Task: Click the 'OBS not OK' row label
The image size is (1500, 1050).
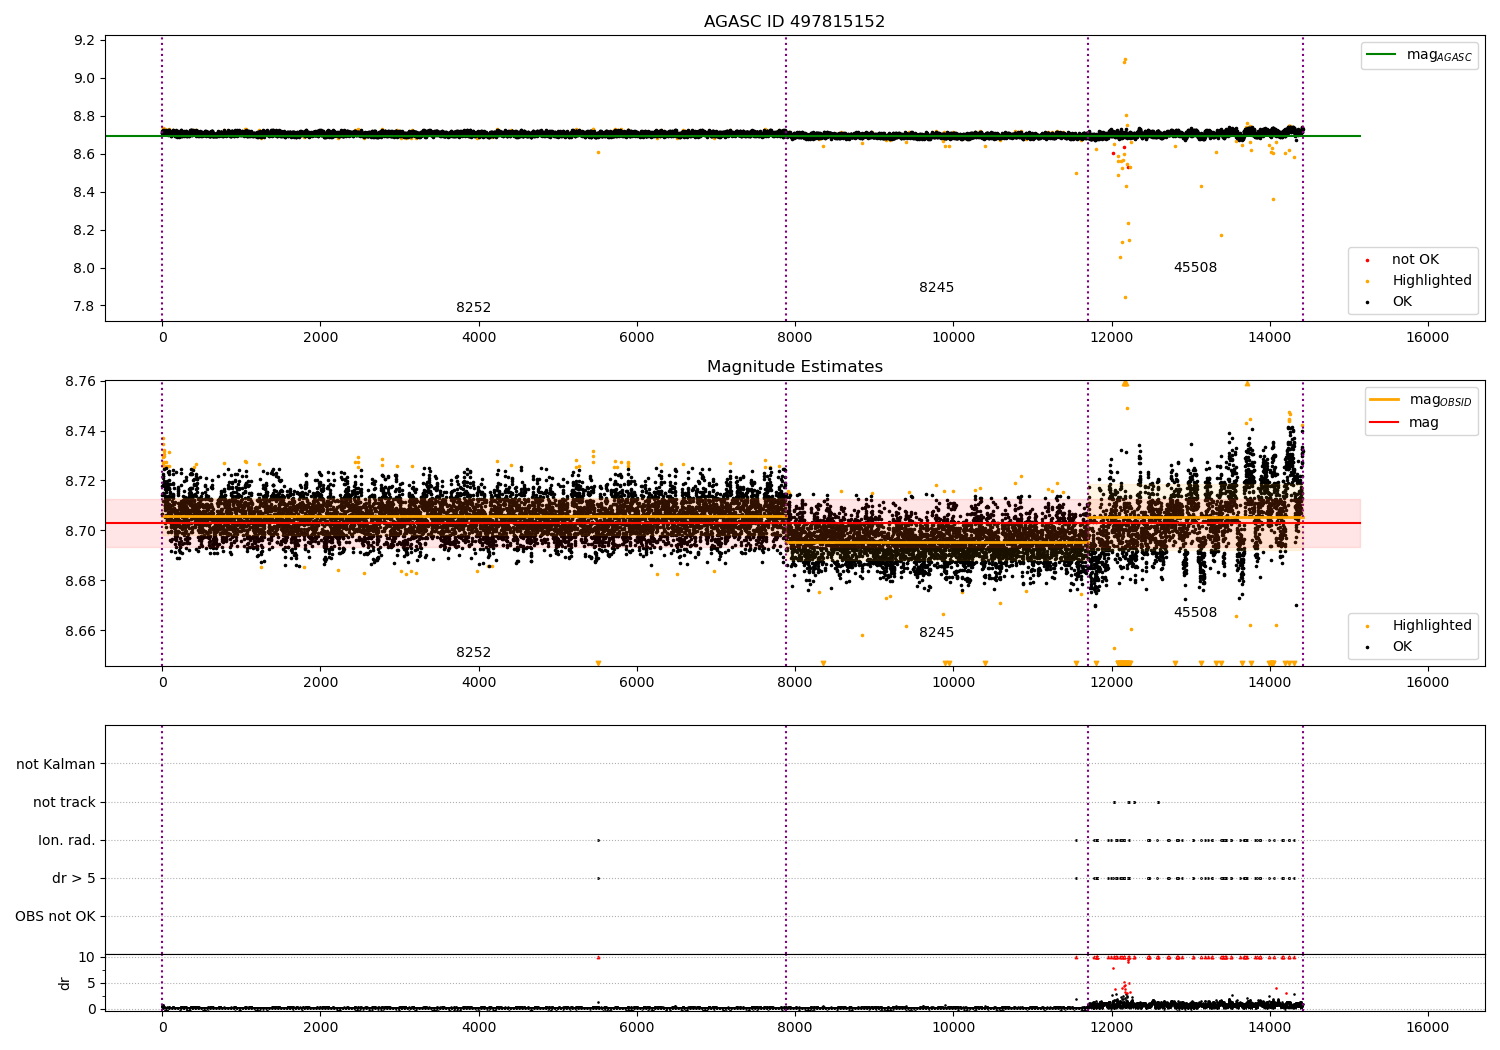Action: 55,916
